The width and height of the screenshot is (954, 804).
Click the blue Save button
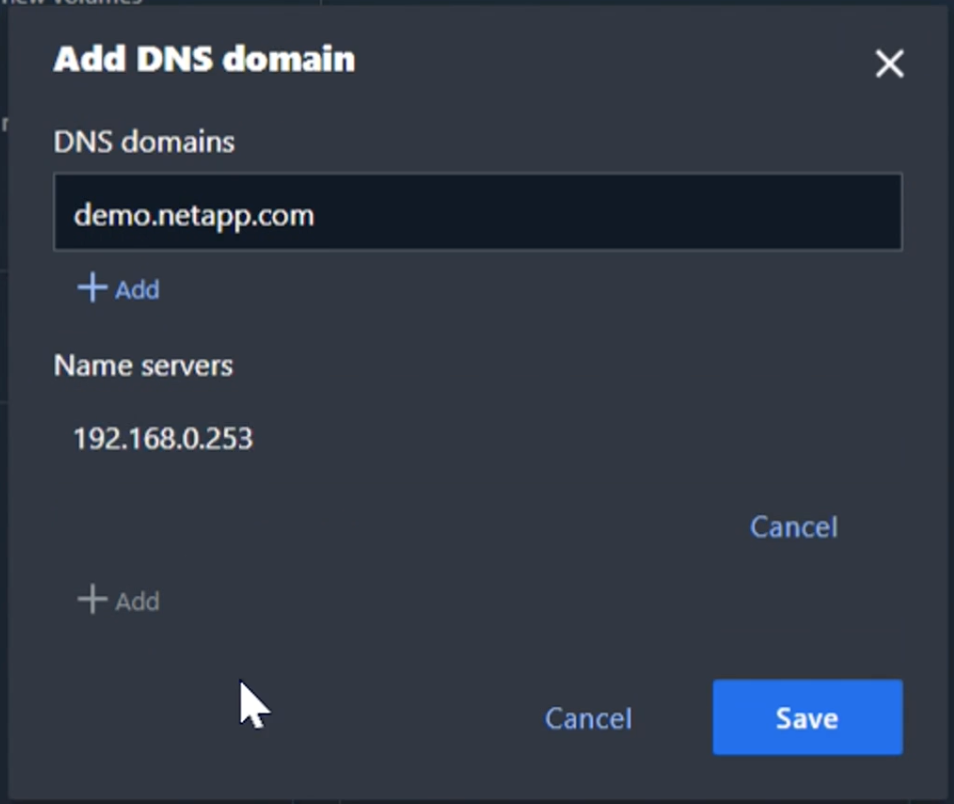pos(807,718)
